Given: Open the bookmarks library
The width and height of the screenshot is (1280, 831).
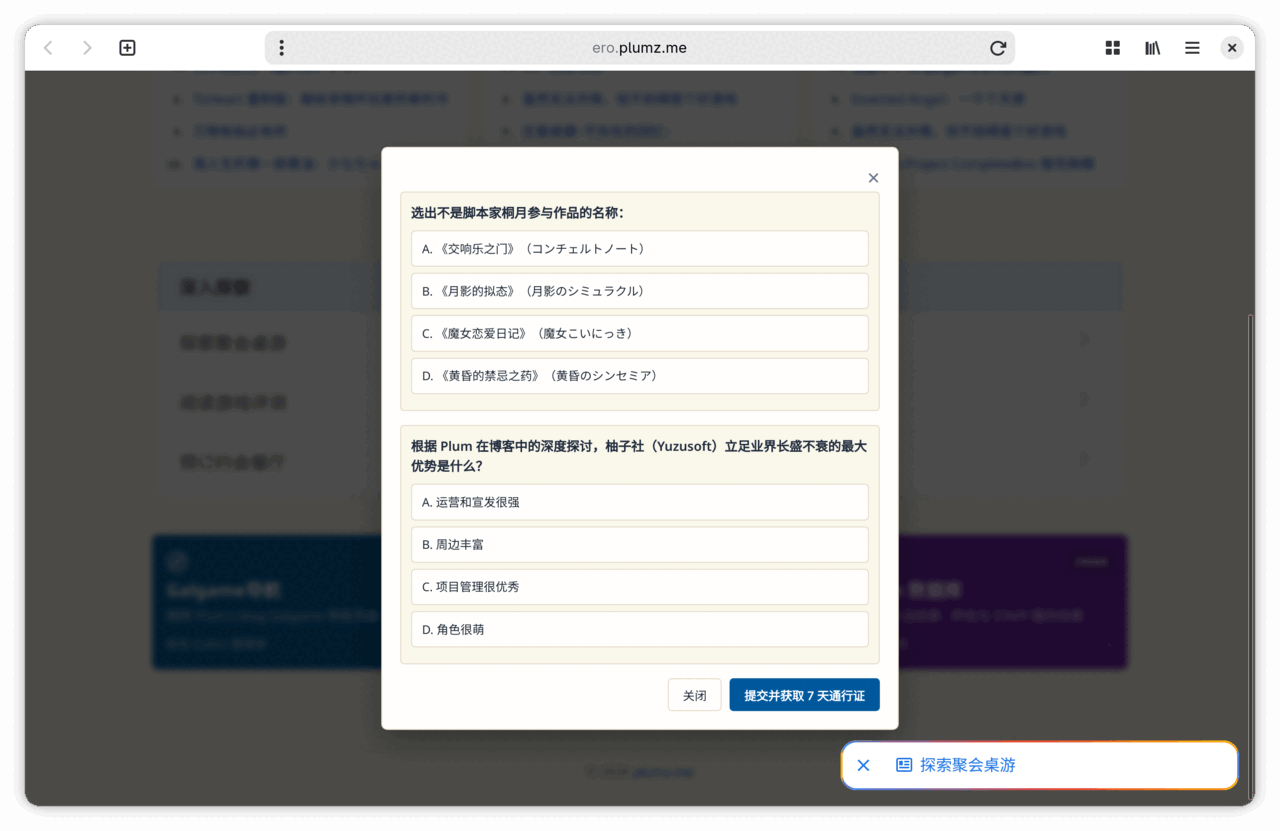Looking at the screenshot, I should click(x=1152, y=48).
